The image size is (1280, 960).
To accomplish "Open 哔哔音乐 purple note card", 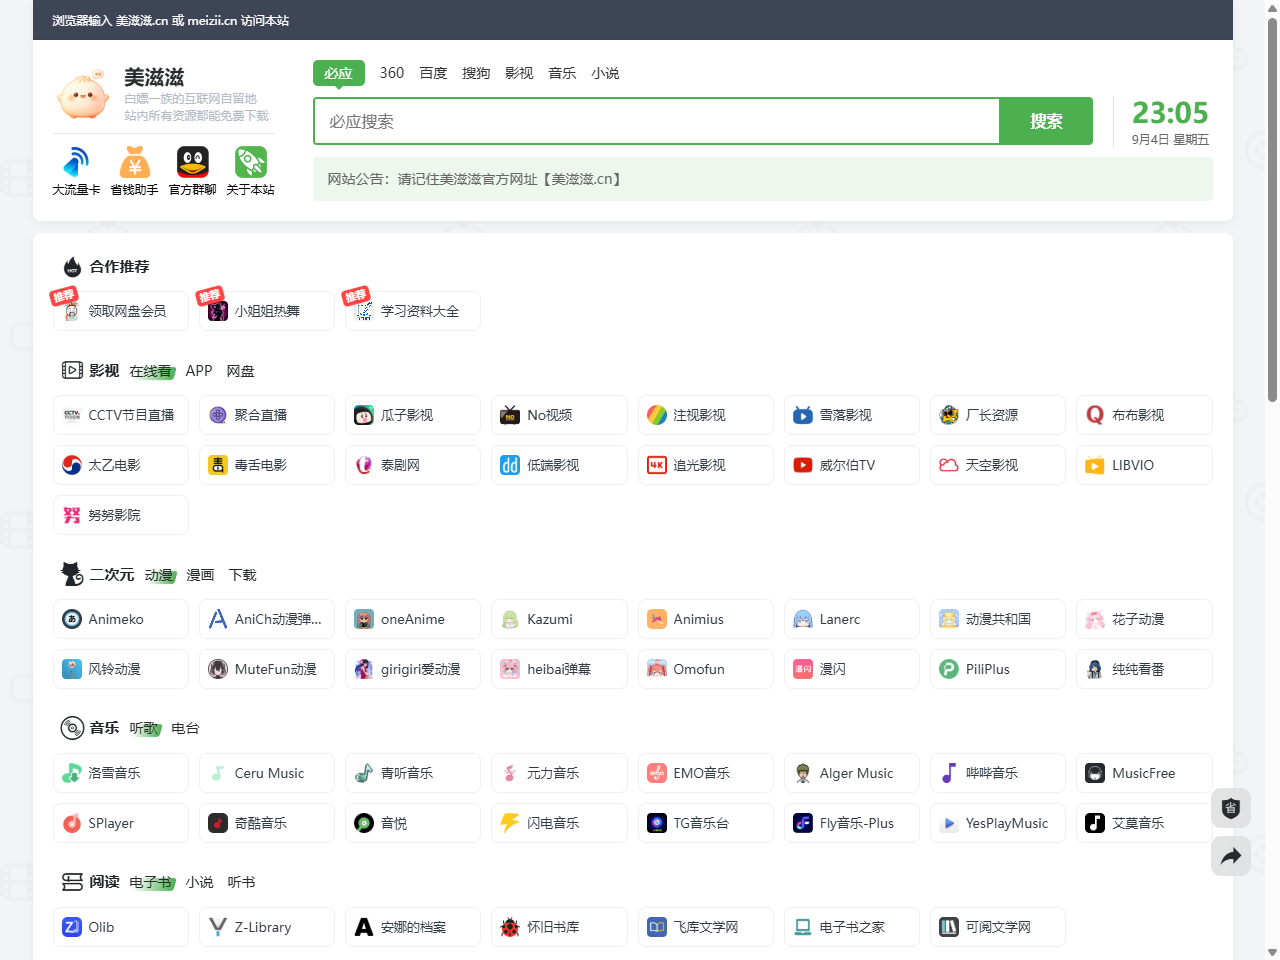I will coord(998,773).
